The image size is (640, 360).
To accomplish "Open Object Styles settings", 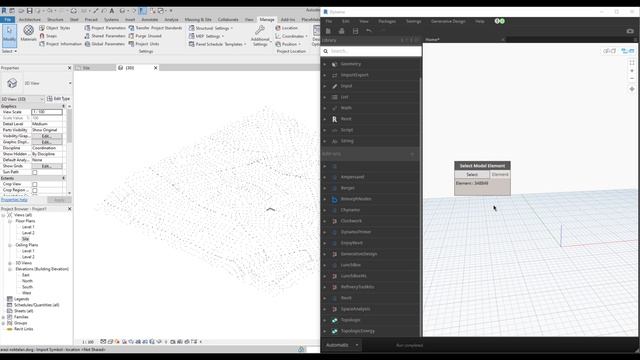I will pyautogui.click(x=55, y=28).
